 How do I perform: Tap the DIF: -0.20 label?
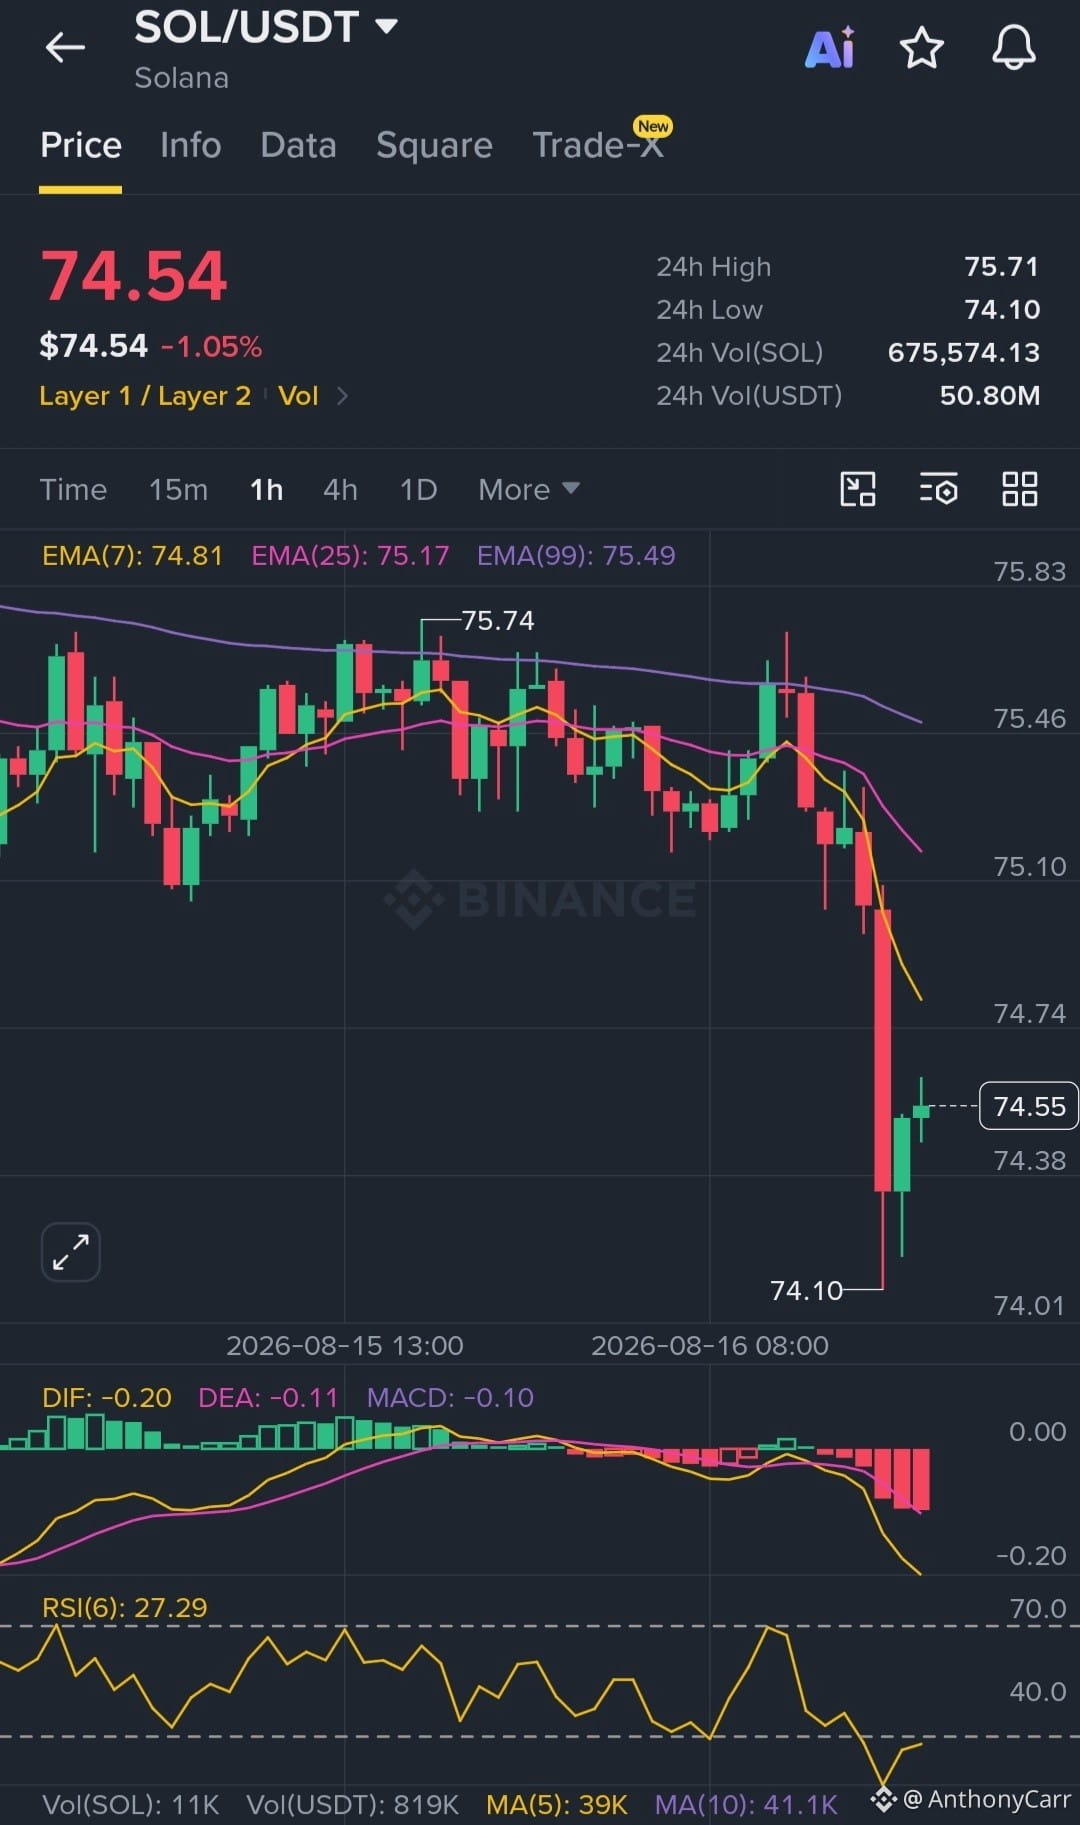click(x=107, y=1398)
